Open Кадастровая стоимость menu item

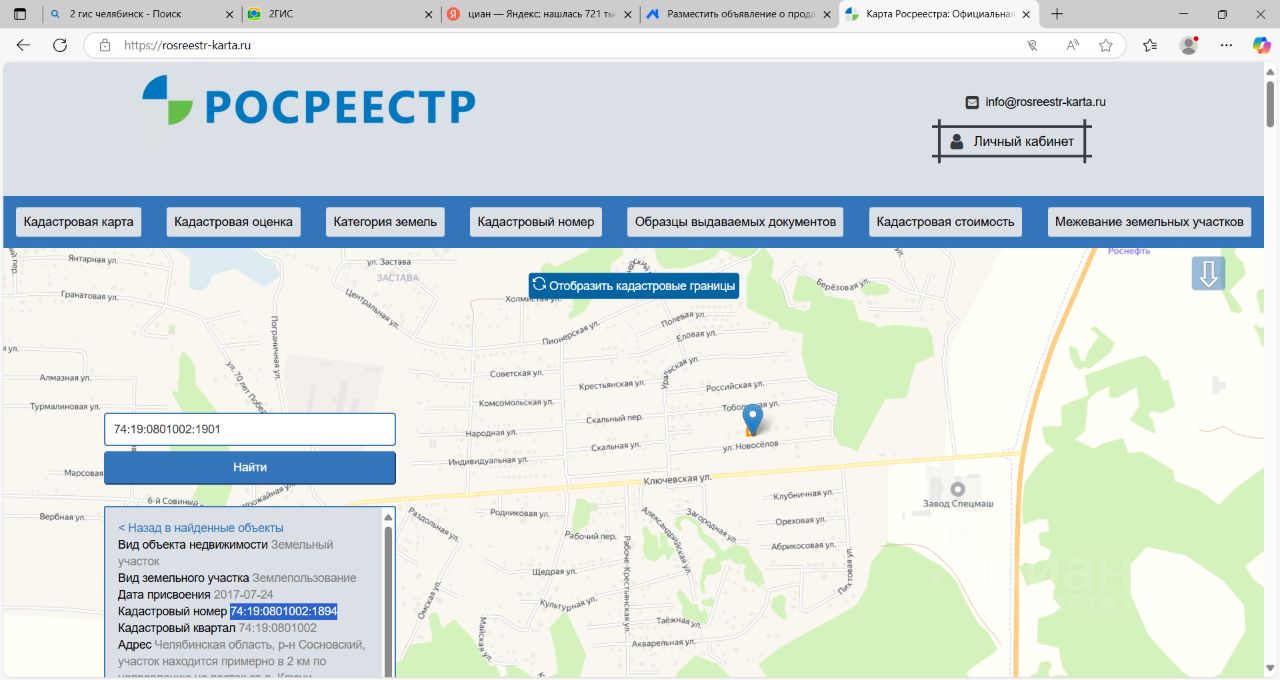[x=946, y=222]
